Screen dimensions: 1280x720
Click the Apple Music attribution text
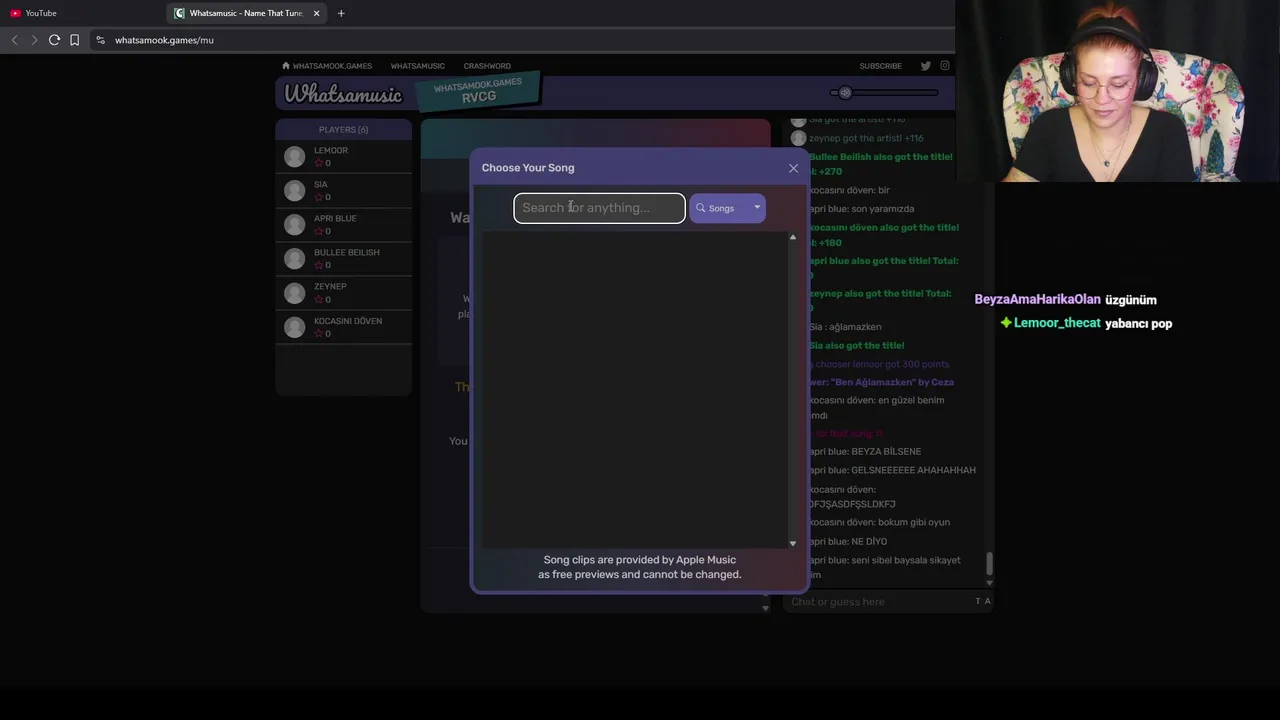click(640, 567)
